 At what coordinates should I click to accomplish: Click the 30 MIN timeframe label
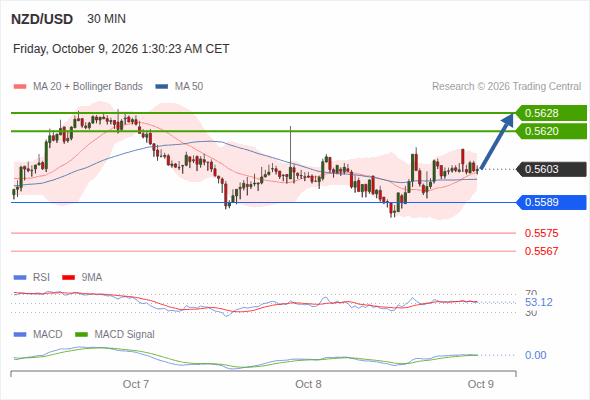(106, 19)
